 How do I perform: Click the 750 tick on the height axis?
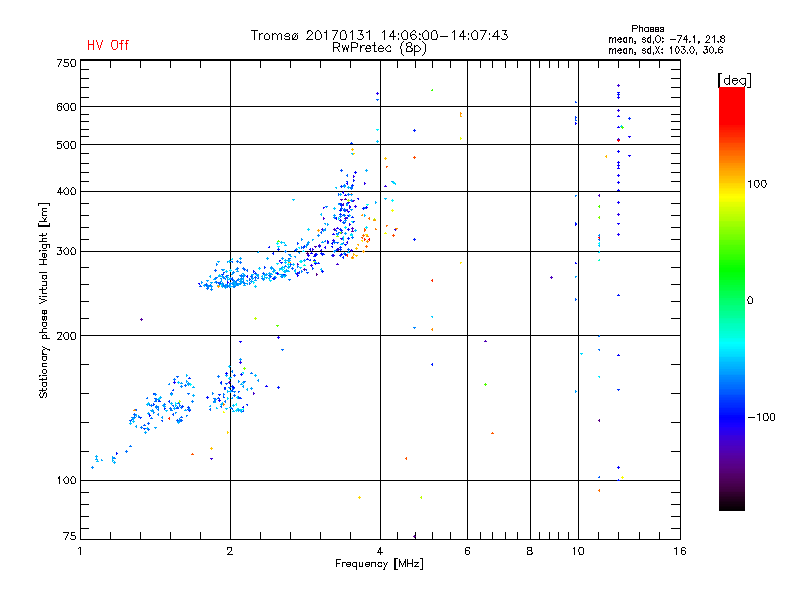[x=67, y=63]
